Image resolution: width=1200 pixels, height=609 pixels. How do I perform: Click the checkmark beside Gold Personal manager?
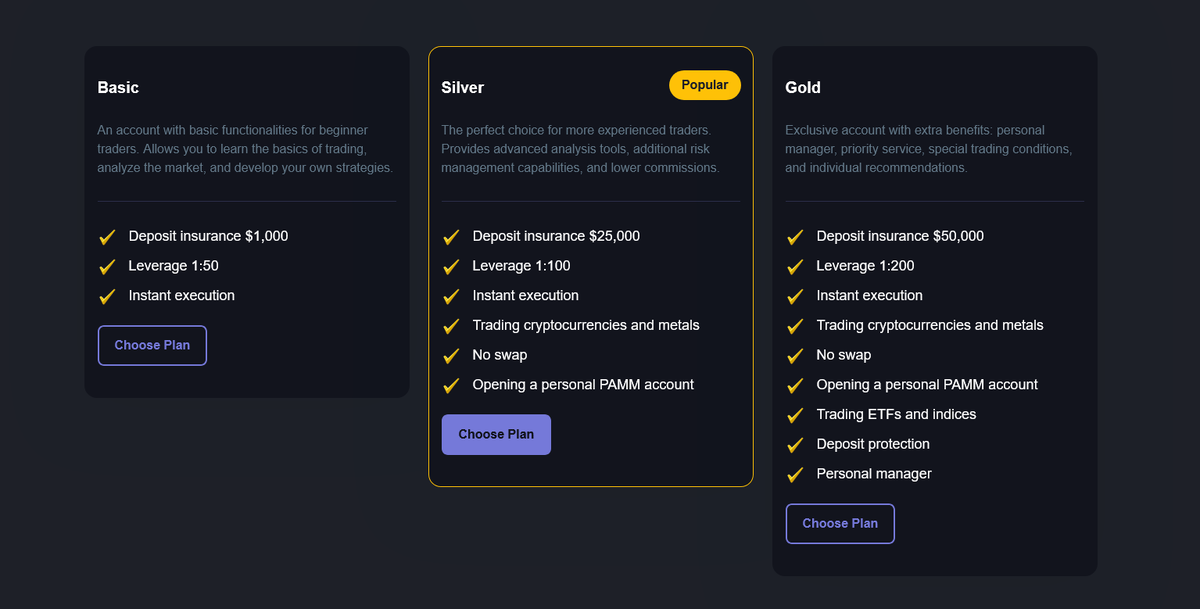tap(795, 475)
